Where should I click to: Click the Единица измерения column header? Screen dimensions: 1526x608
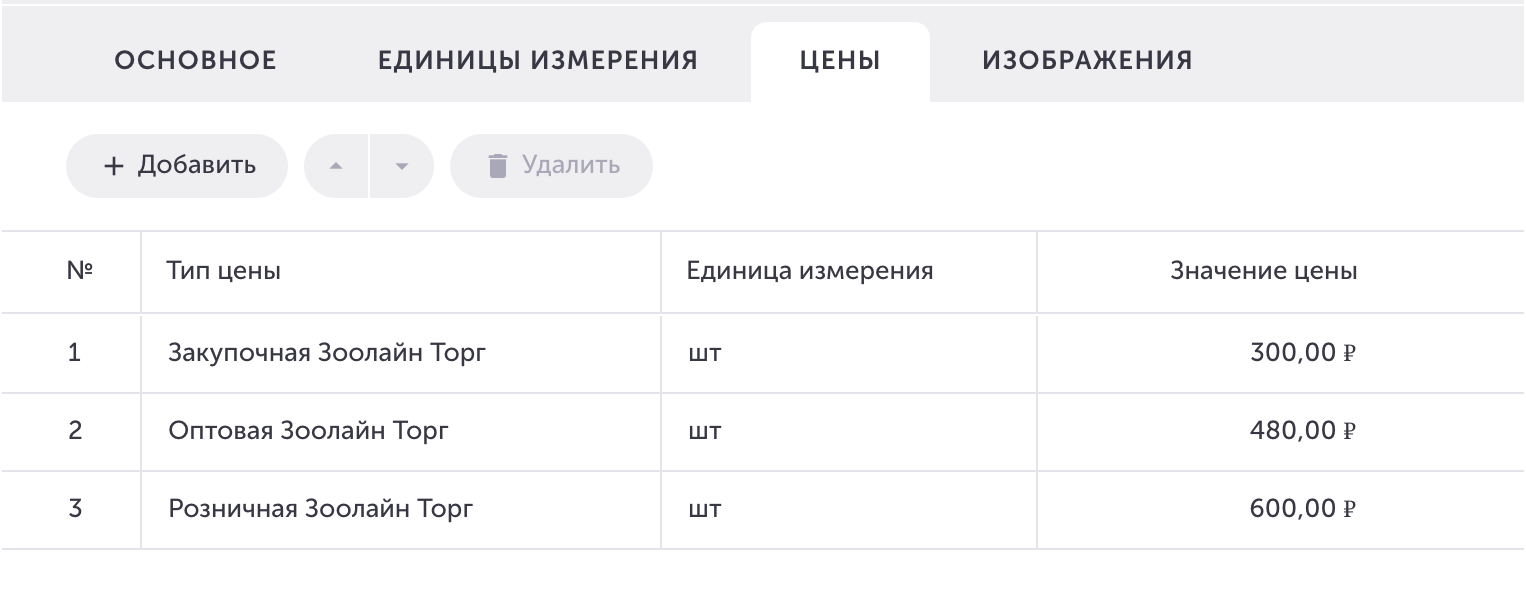click(x=810, y=271)
